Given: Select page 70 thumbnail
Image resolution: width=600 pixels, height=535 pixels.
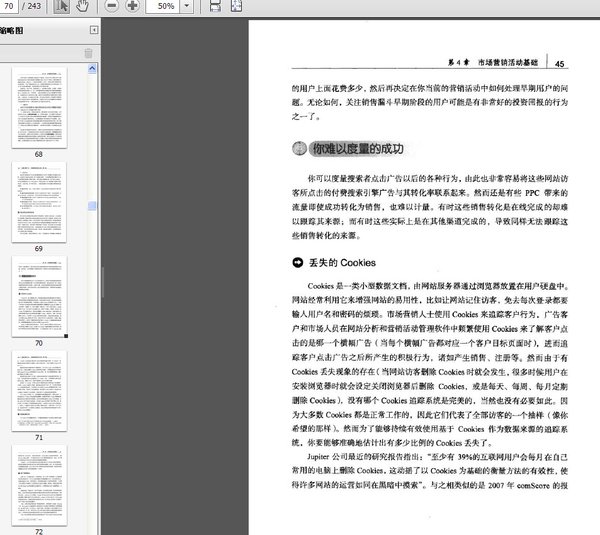Looking at the screenshot, I should [x=39, y=297].
